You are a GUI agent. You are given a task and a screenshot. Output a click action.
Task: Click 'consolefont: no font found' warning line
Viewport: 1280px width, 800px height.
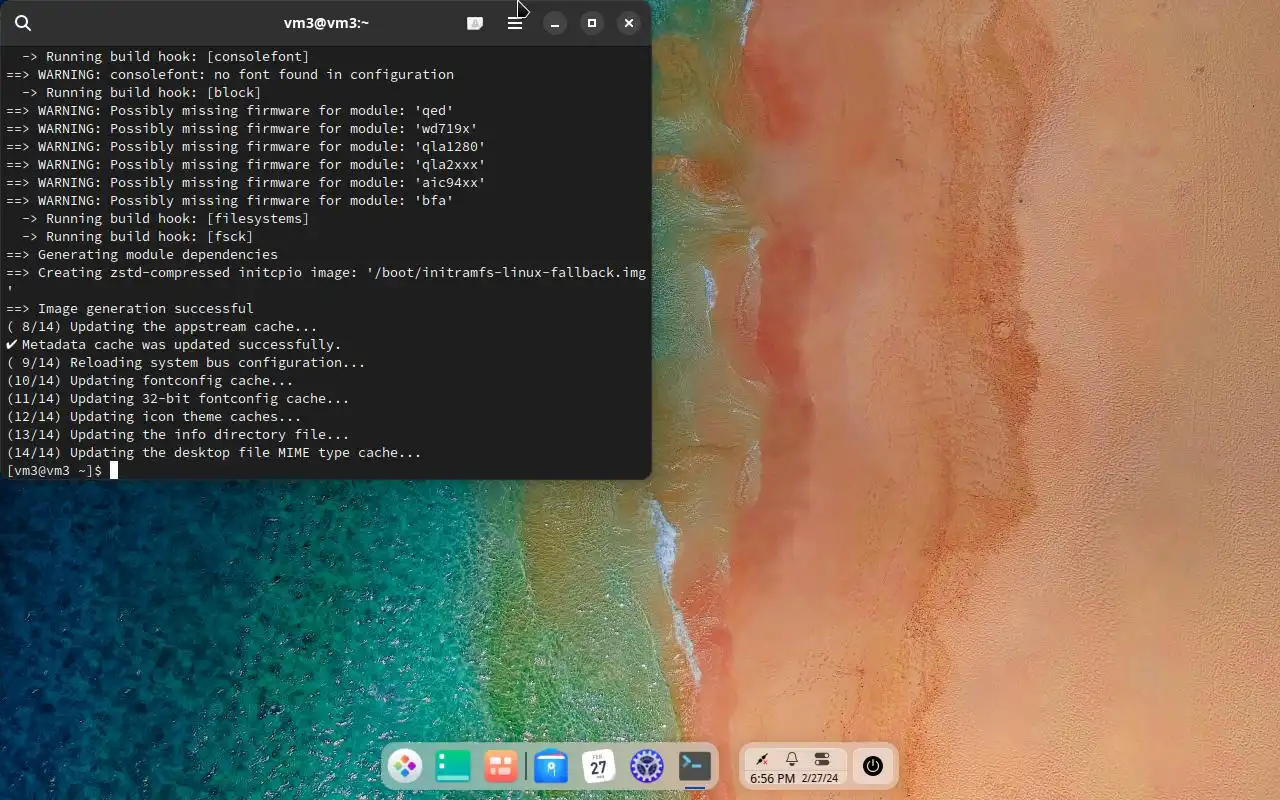[x=230, y=74]
